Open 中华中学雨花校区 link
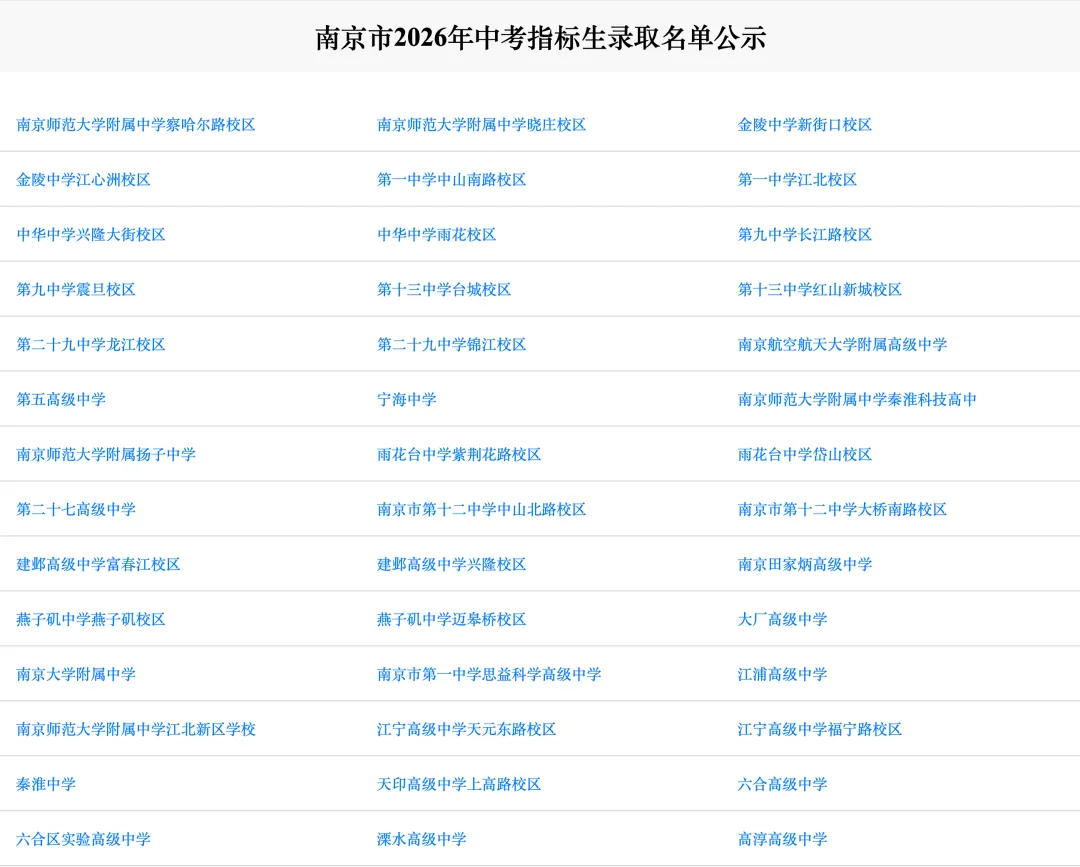Viewport: 1080px width, 867px height. pos(437,235)
